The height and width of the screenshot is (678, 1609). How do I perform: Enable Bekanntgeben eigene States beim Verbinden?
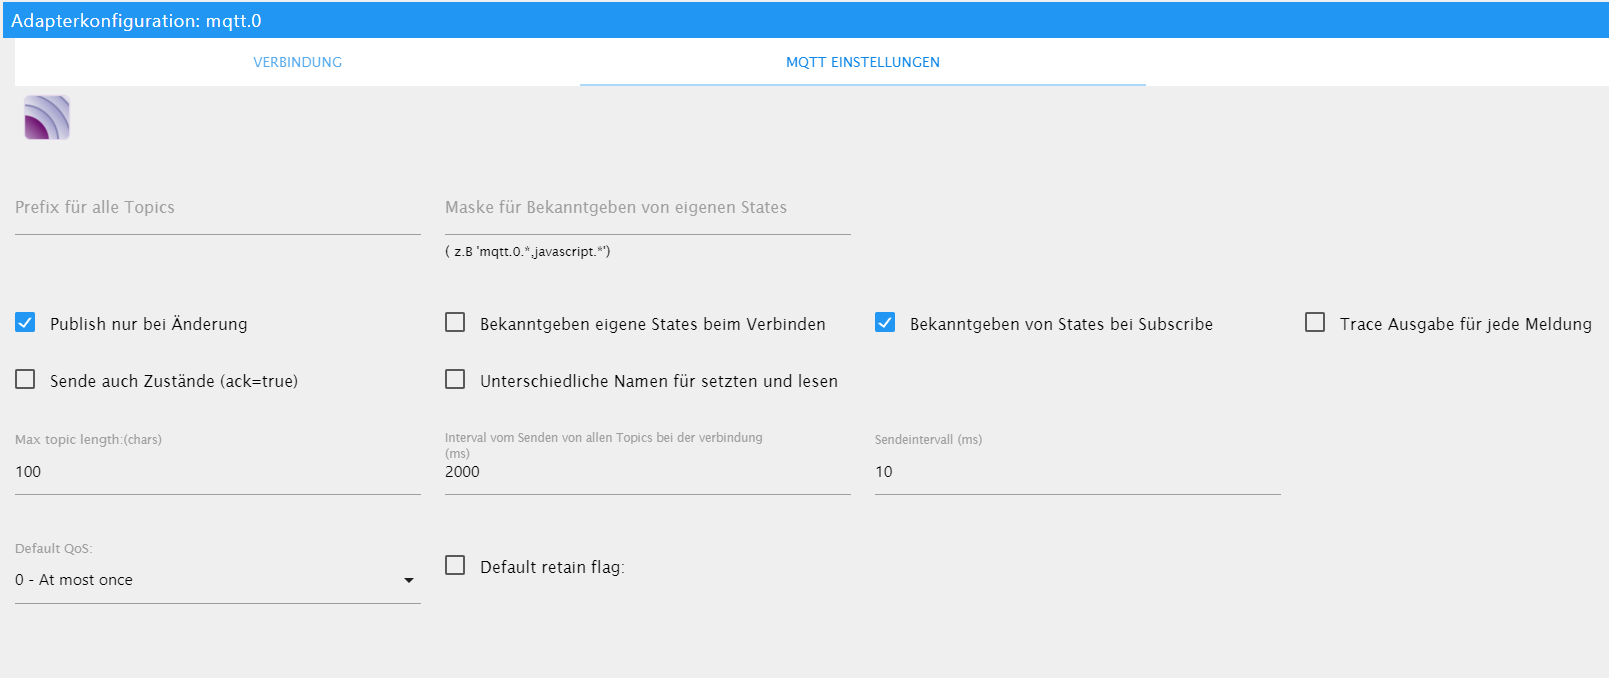455,322
